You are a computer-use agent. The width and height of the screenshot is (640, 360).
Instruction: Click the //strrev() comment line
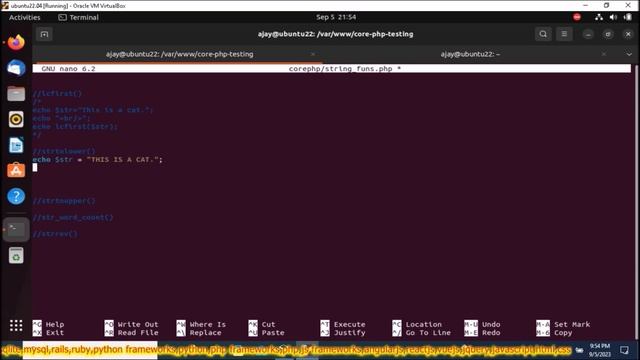coord(55,234)
